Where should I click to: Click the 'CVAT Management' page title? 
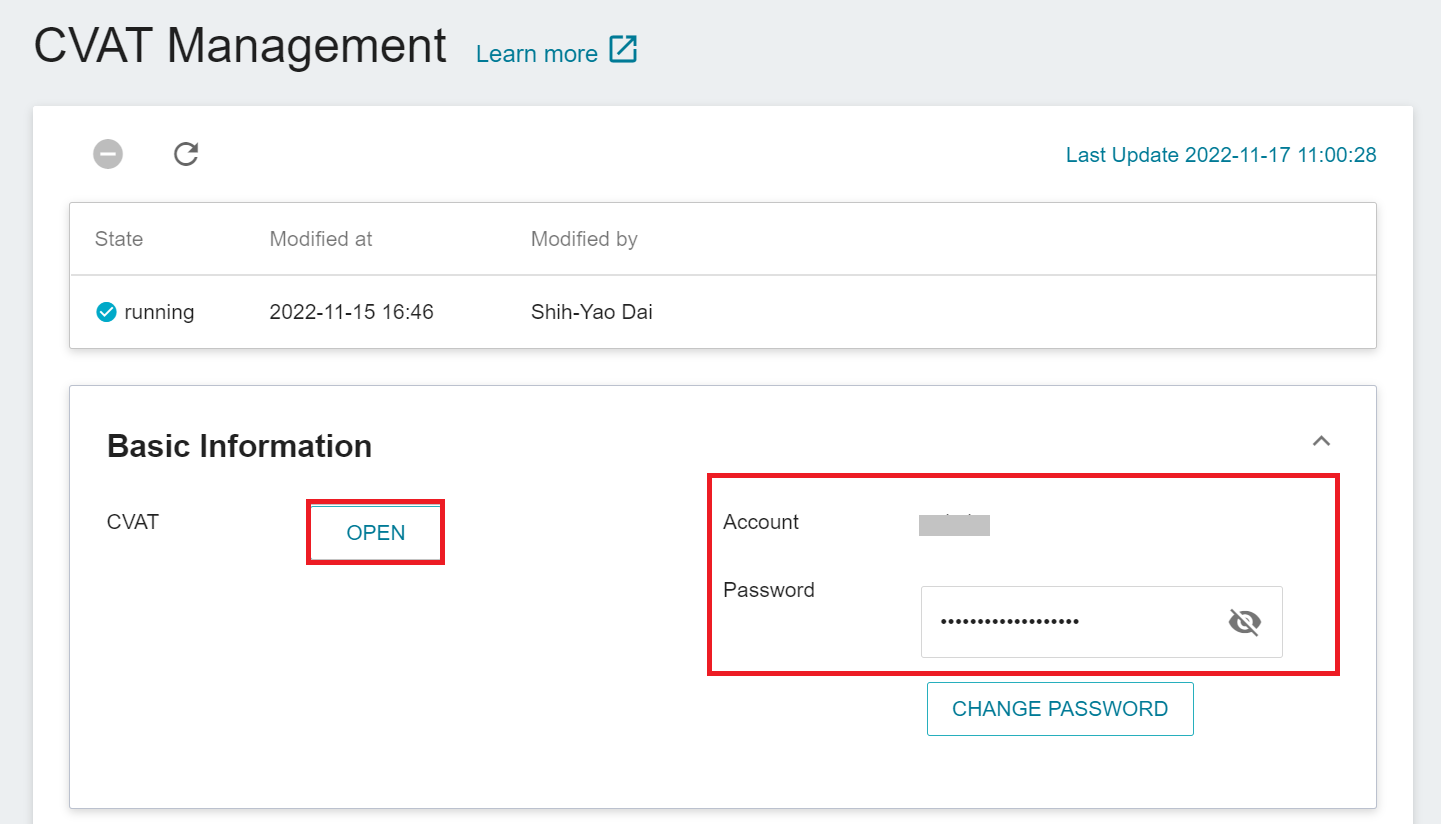point(240,47)
